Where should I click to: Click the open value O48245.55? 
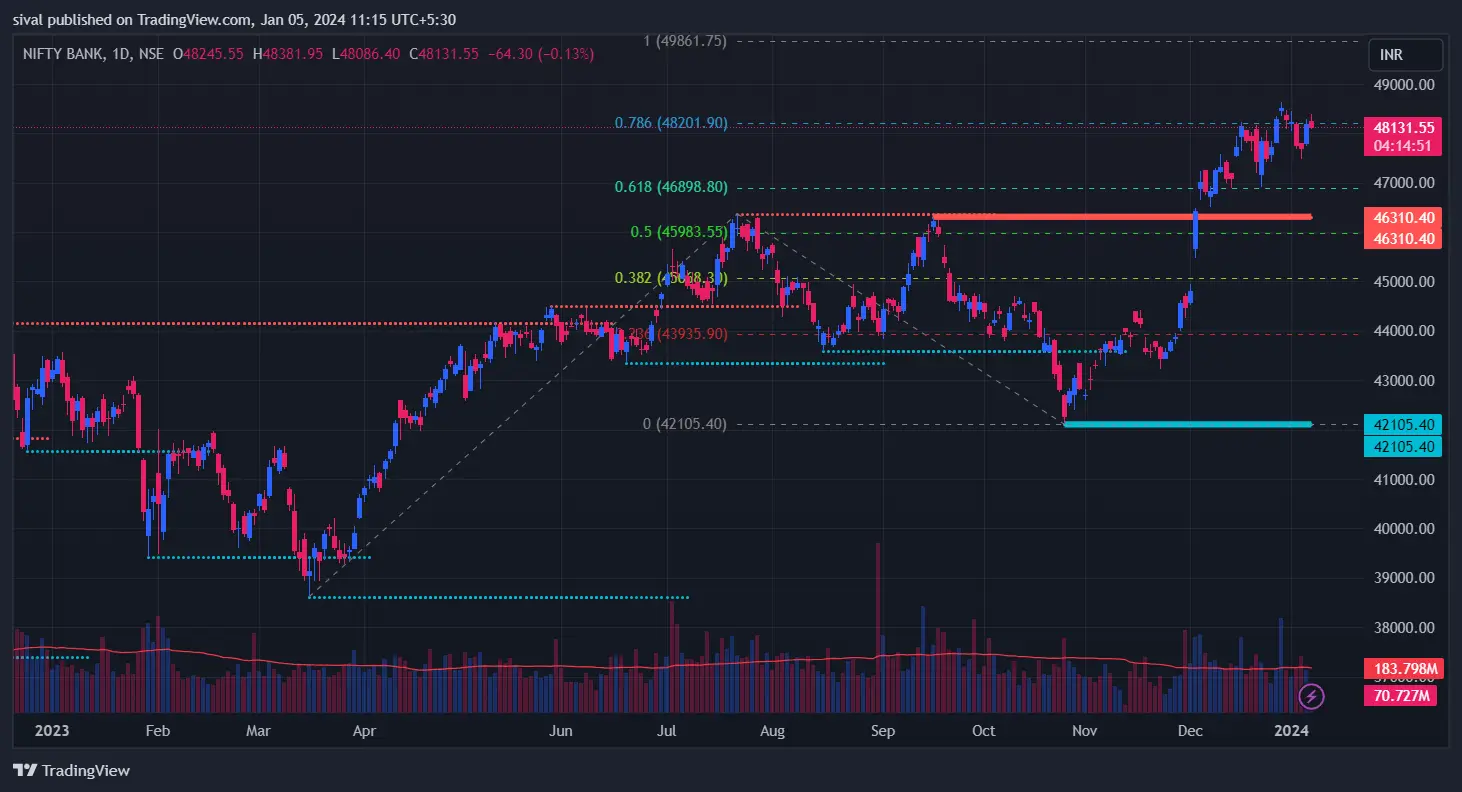coord(208,54)
